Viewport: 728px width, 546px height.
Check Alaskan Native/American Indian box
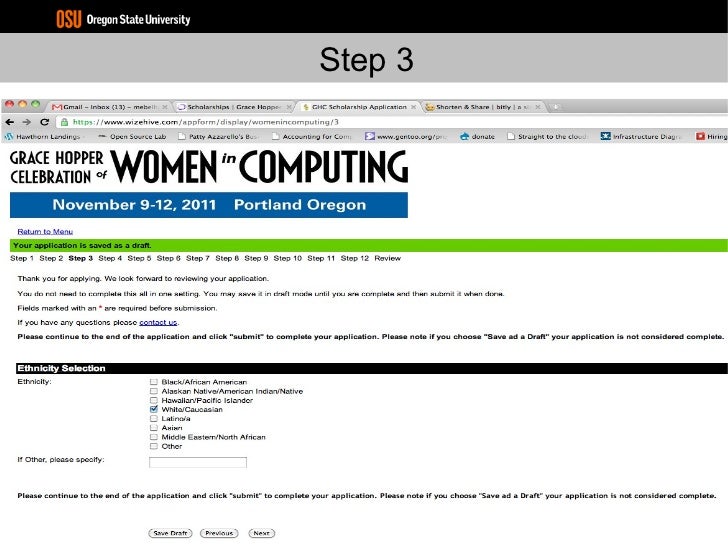[154, 391]
